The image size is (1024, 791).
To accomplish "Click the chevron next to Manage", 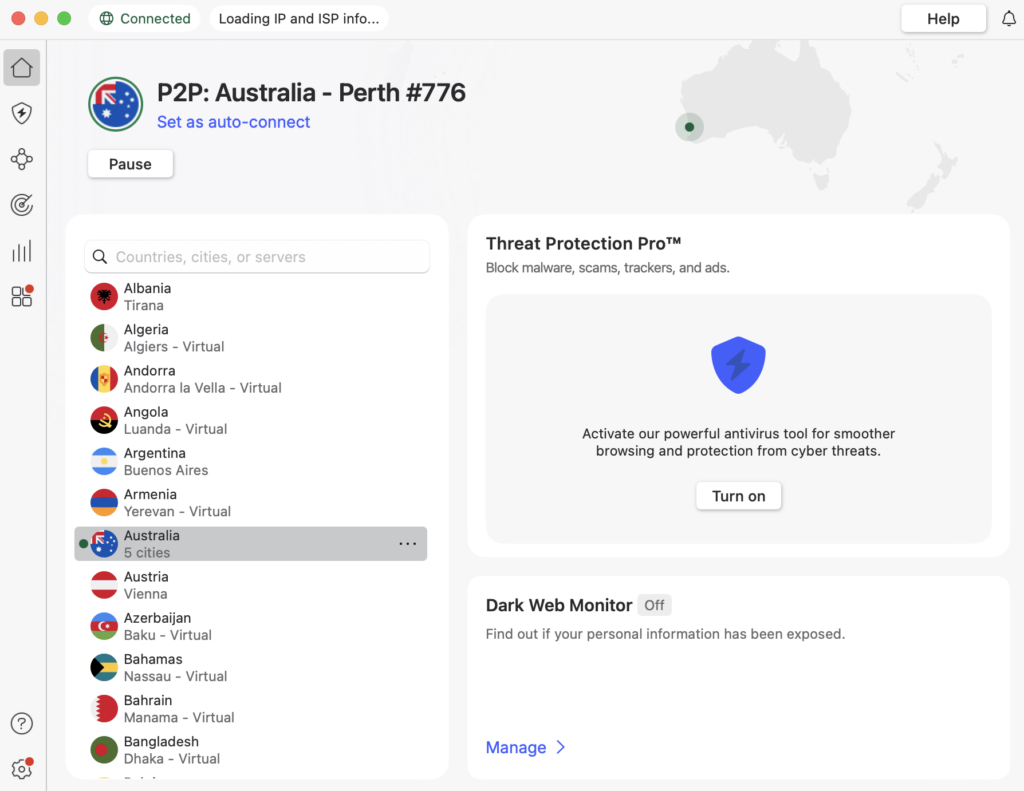I will click(x=560, y=747).
